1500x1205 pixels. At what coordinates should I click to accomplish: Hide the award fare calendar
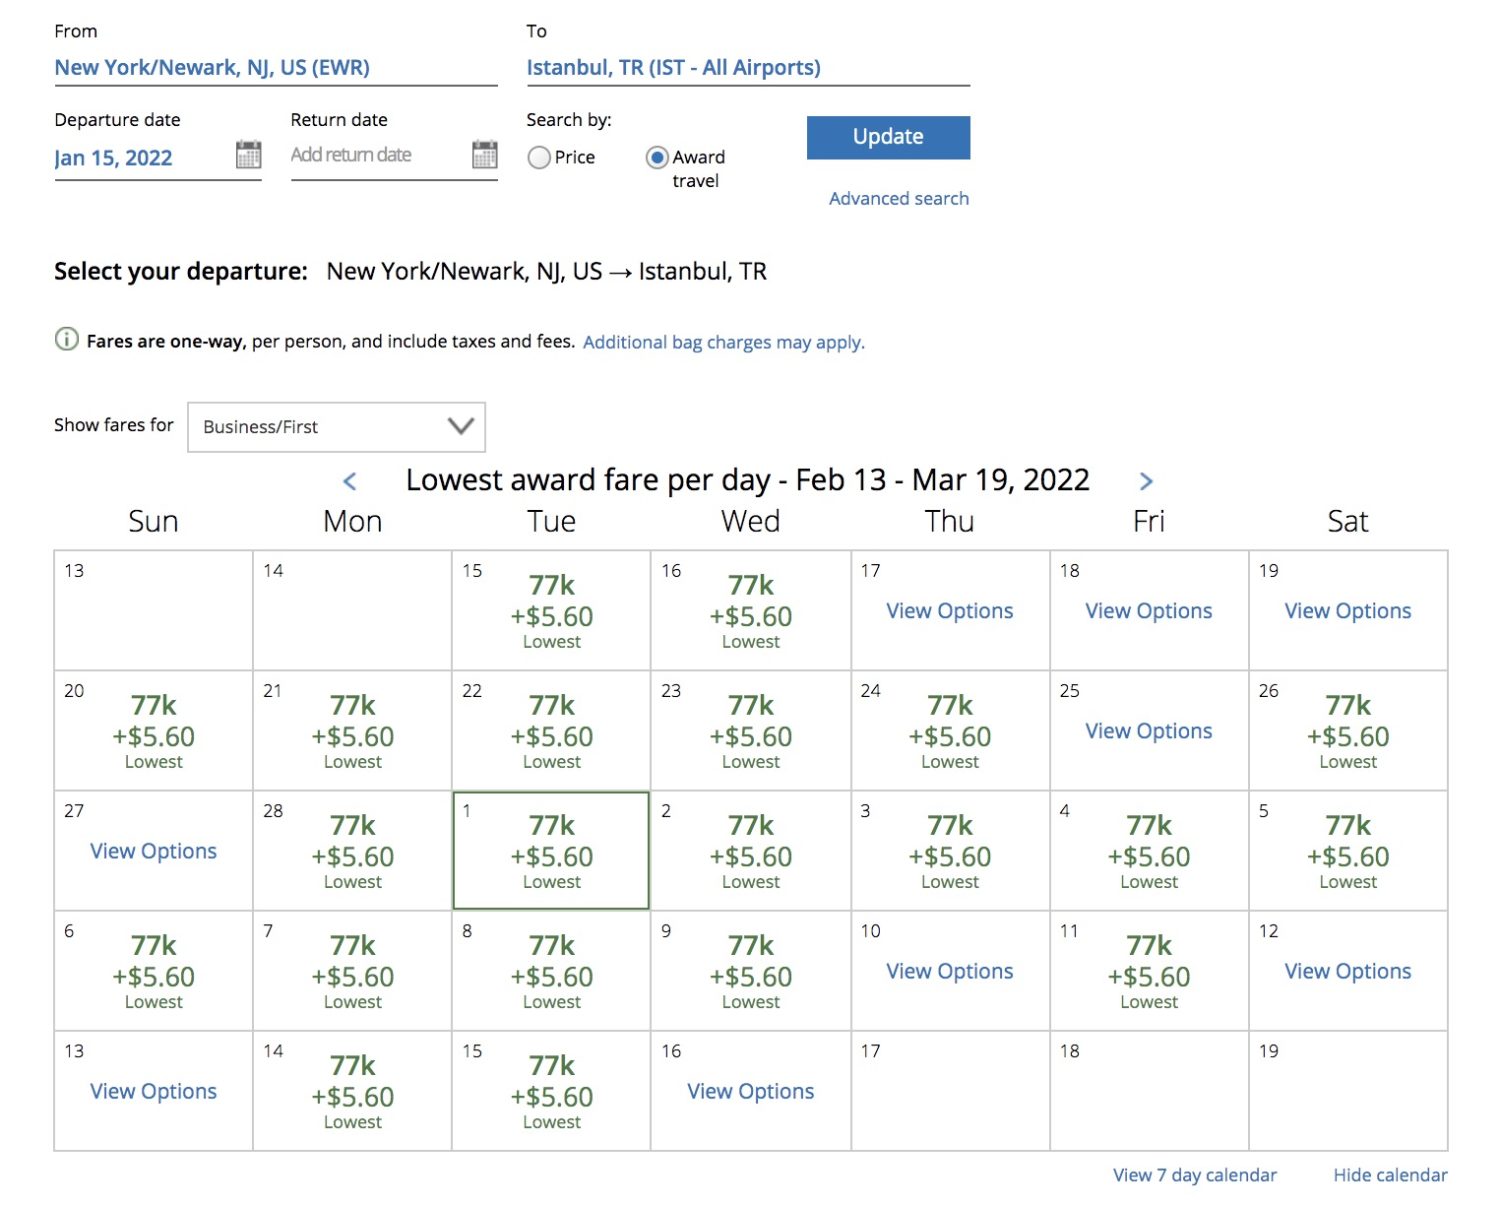[x=1390, y=1175]
